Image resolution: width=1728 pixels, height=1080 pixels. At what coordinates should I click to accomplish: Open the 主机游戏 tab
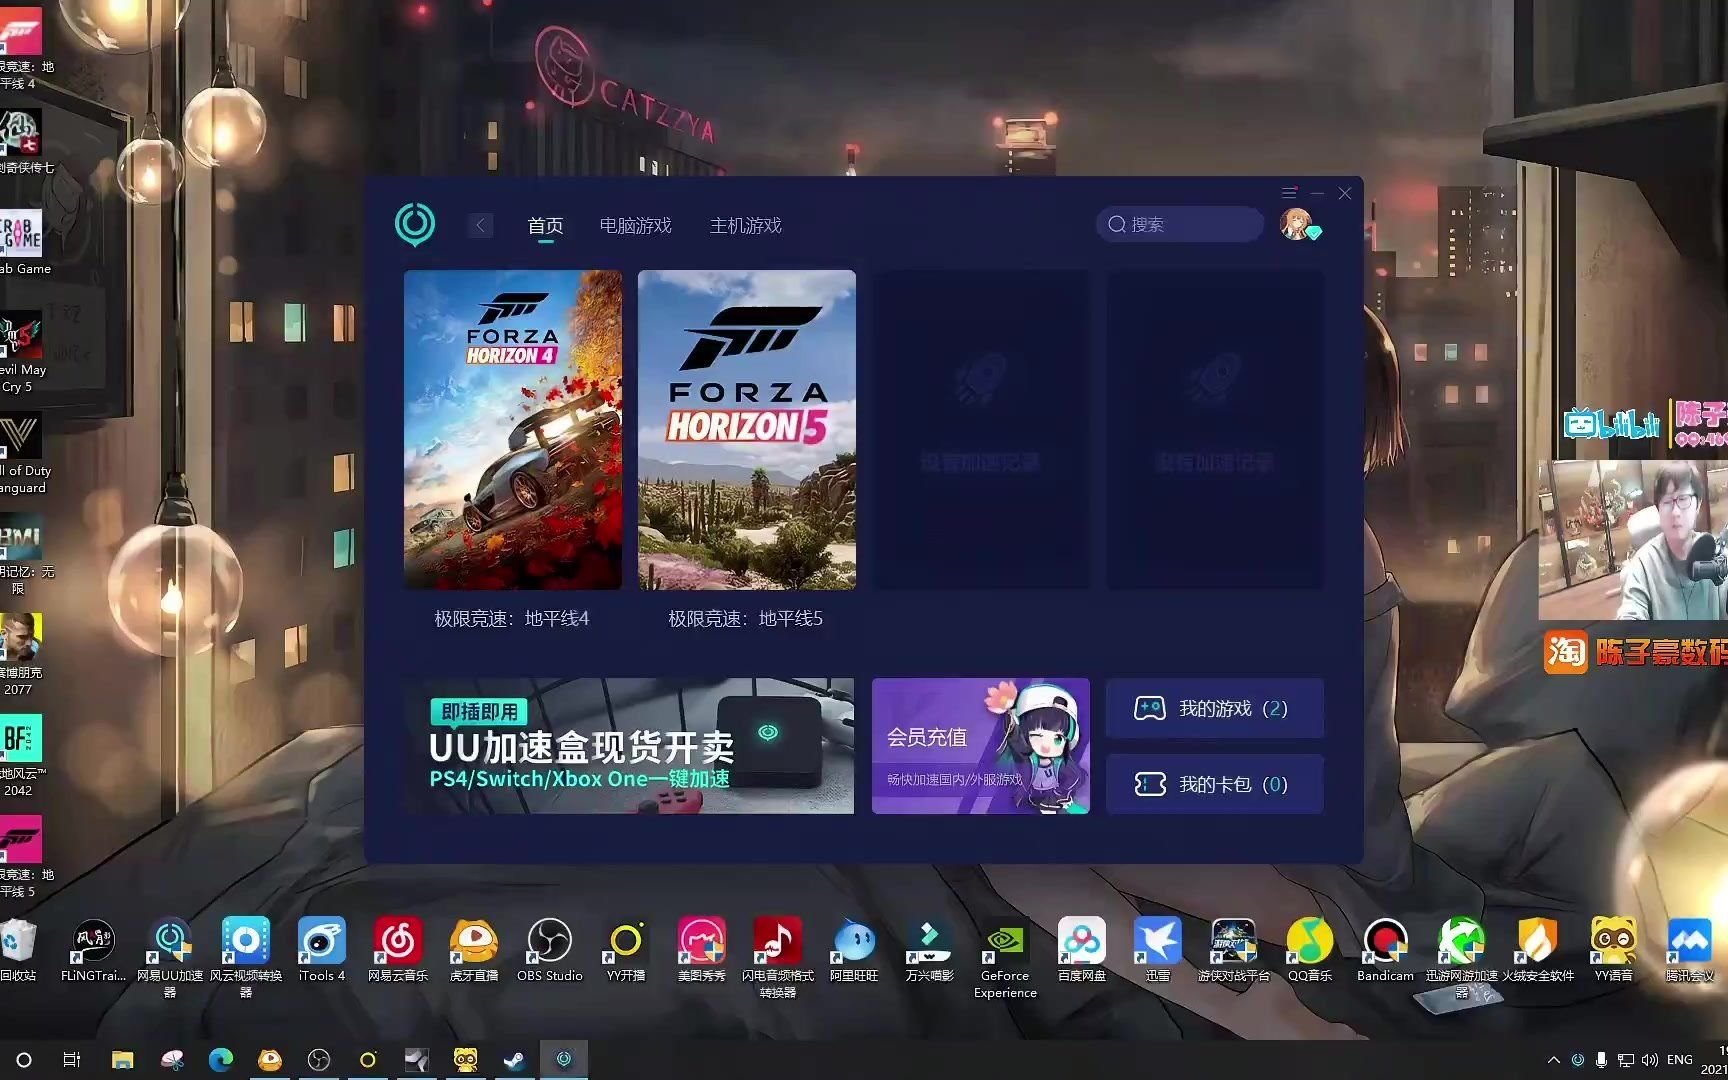[x=745, y=226]
